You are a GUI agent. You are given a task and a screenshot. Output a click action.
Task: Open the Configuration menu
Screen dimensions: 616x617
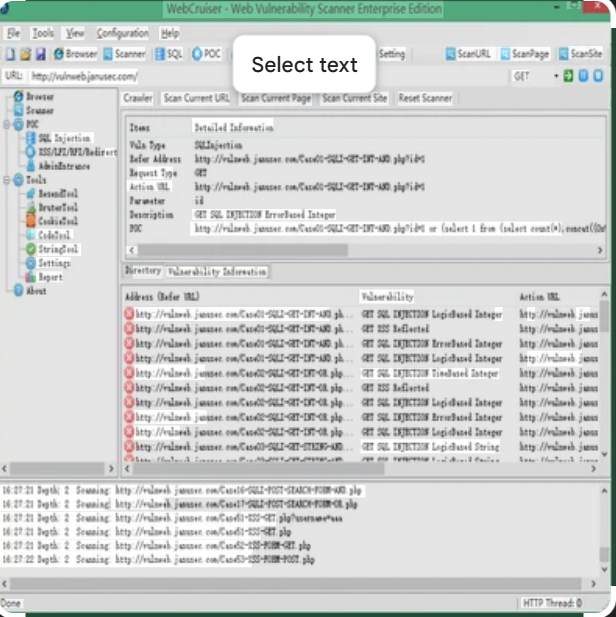click(x=123, y=33)
